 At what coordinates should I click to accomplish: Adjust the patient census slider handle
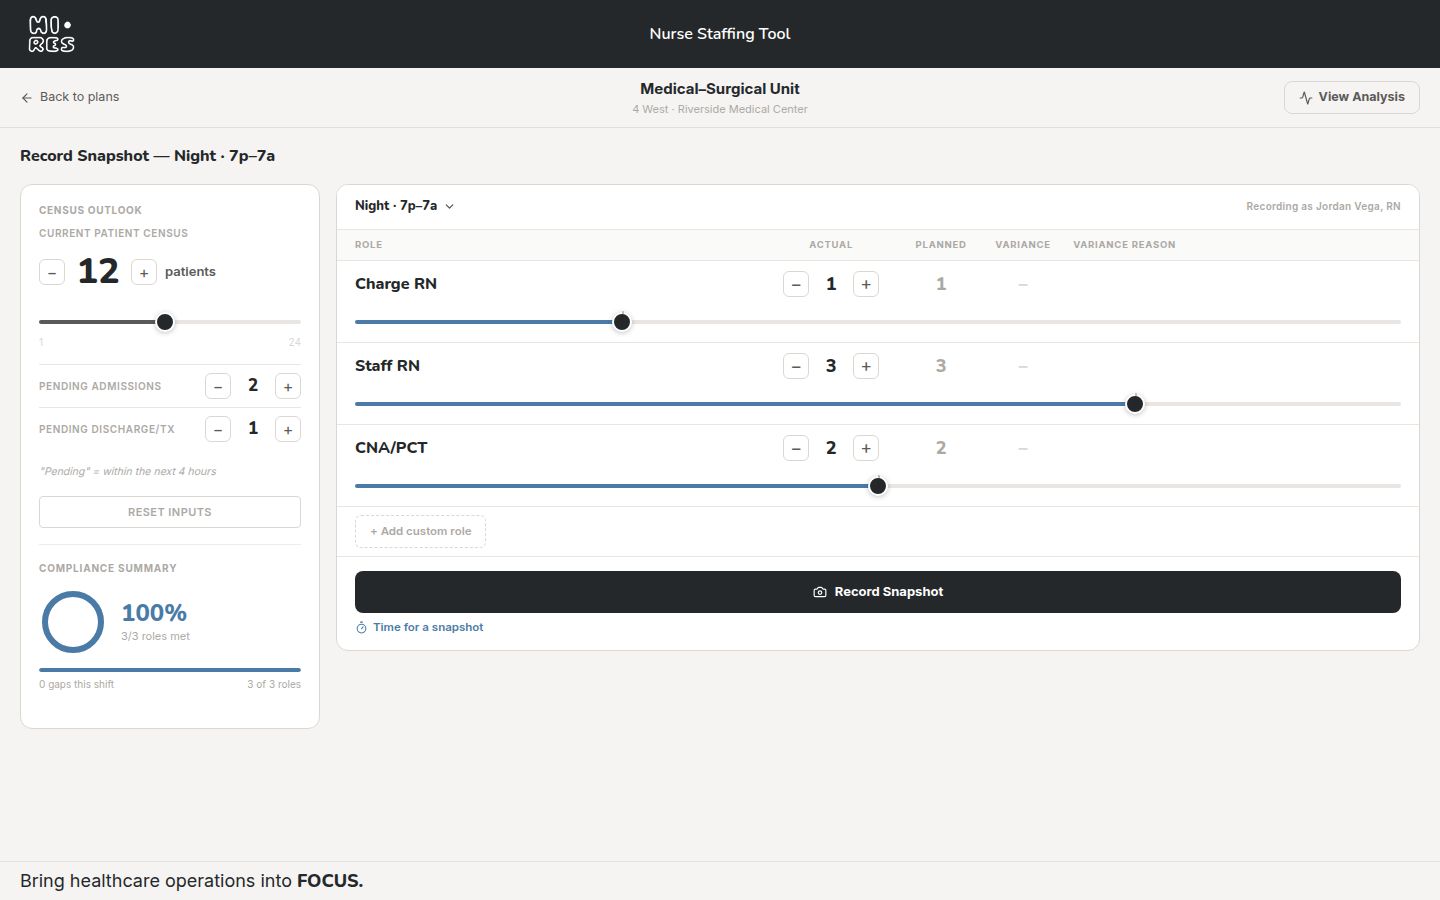pos(165,322)
